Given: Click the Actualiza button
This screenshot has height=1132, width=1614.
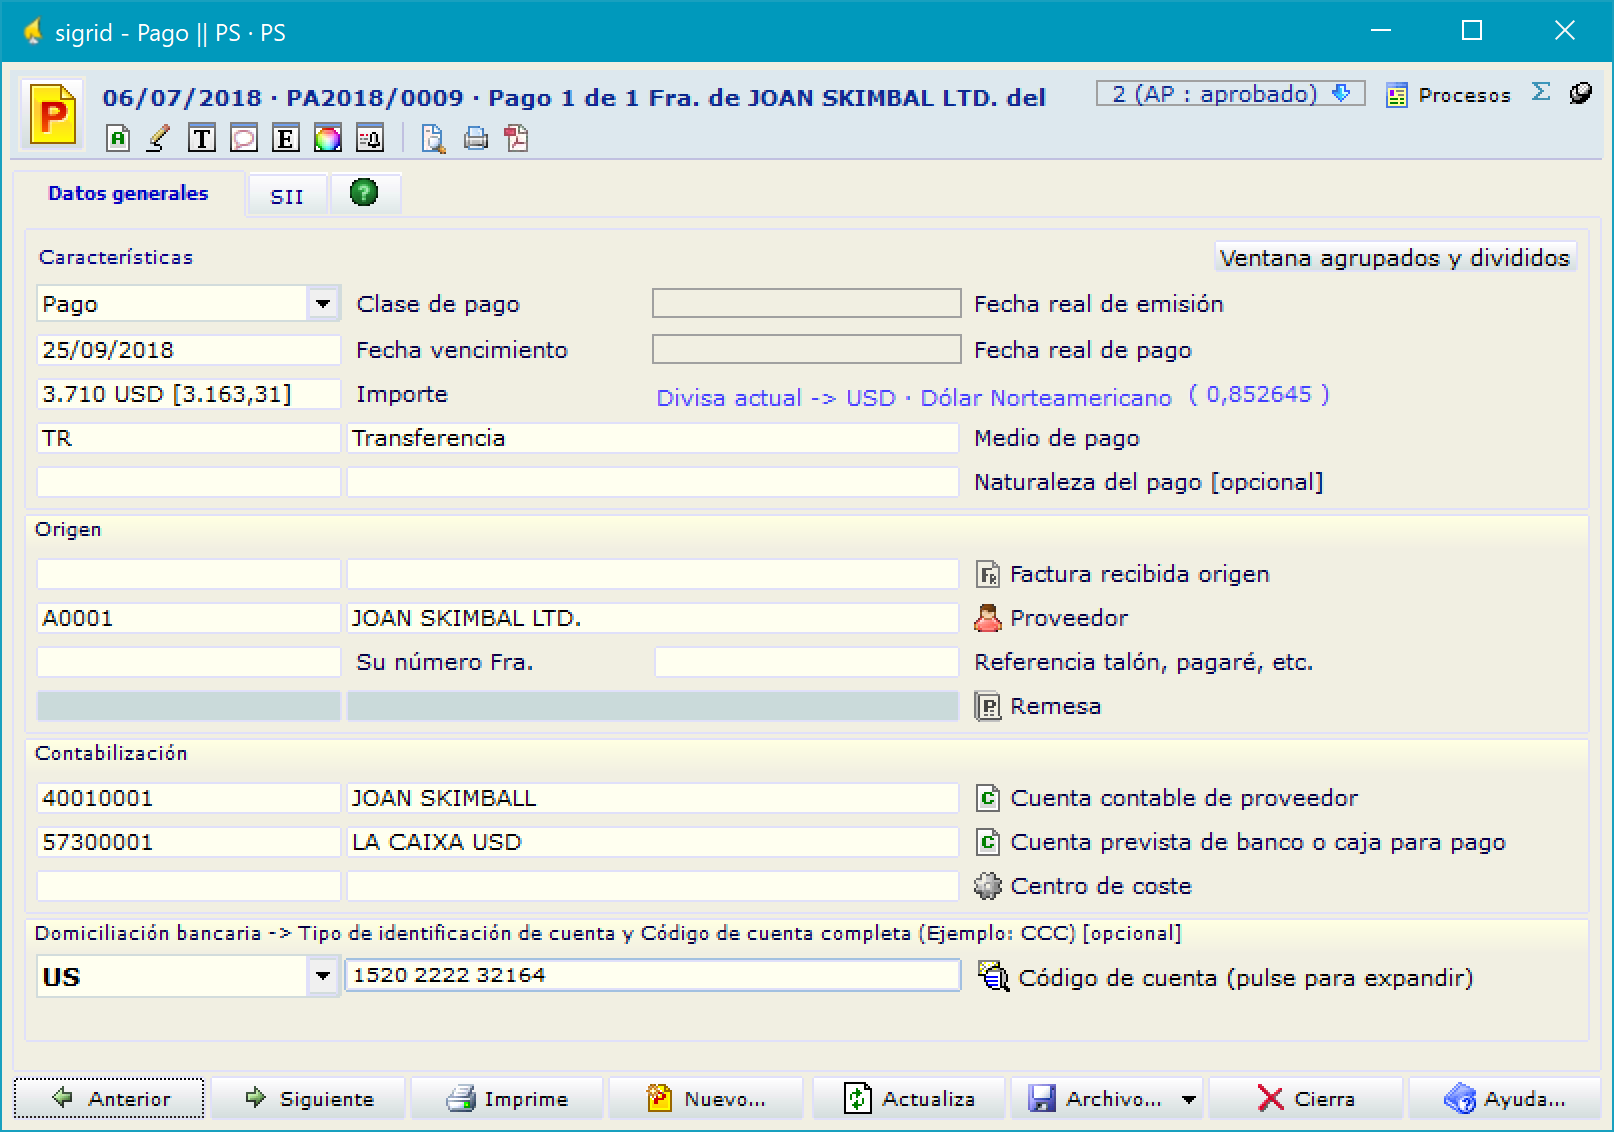Looking at the screenshot, I should coord(908,1098).
